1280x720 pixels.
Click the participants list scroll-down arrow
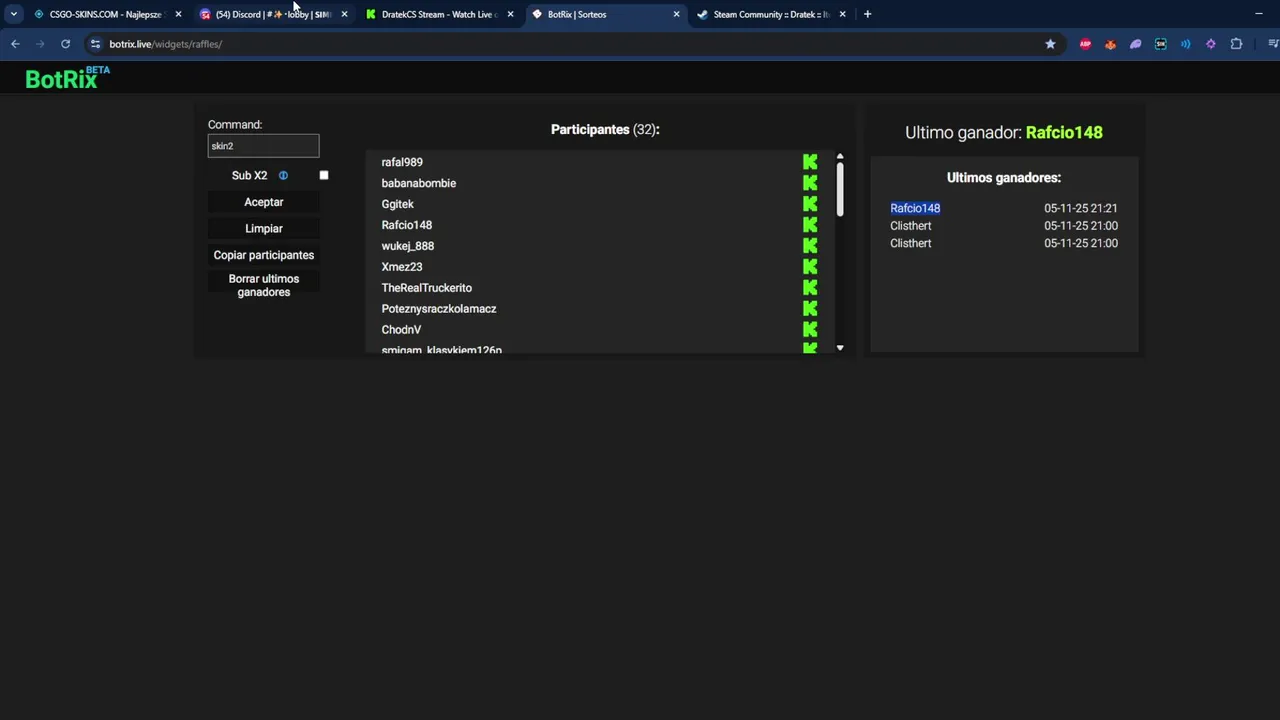840,348
